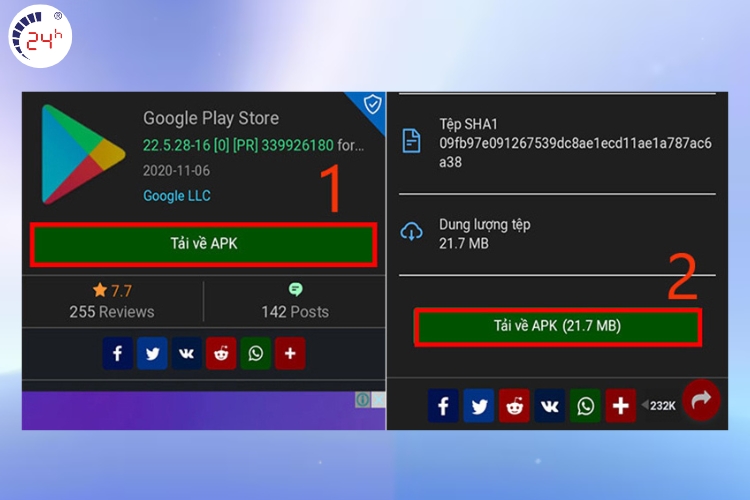Click the ad info icon on banner
The width and height of the screenshot is (750, 500).
(x=363, y=400)
